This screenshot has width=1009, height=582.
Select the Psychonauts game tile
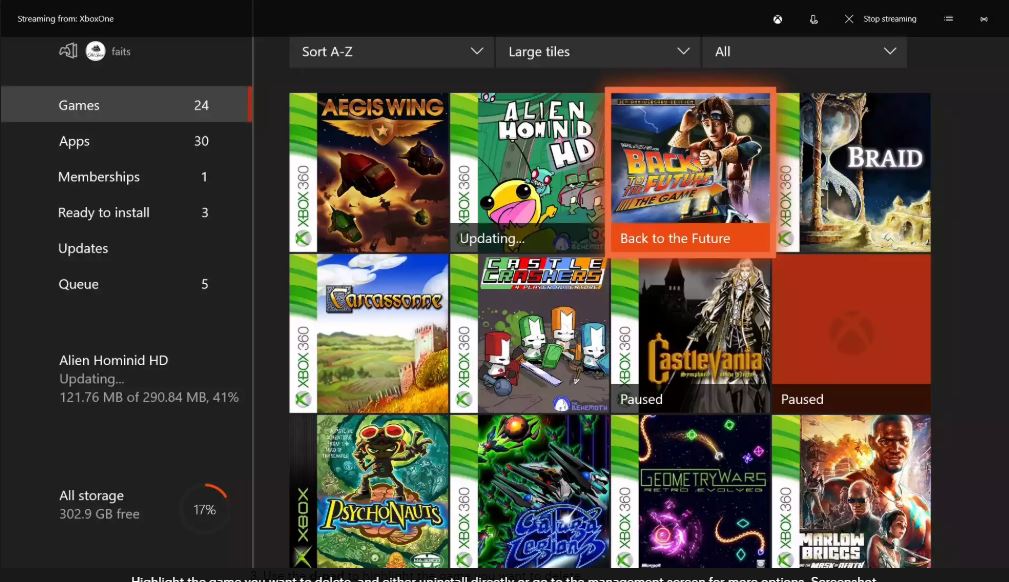(369, 491)
